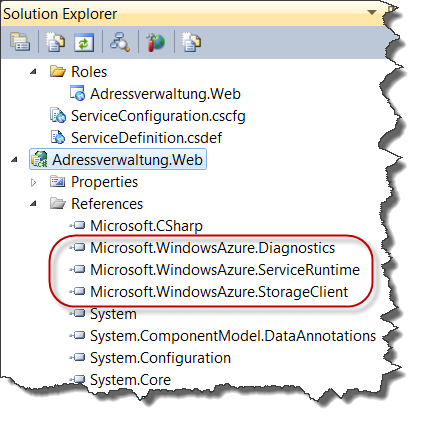Click reference icon beside Microsoft.WindowsAzure.StorageClient
Viewport: 435px width, 423px height.
pos(77,292)
